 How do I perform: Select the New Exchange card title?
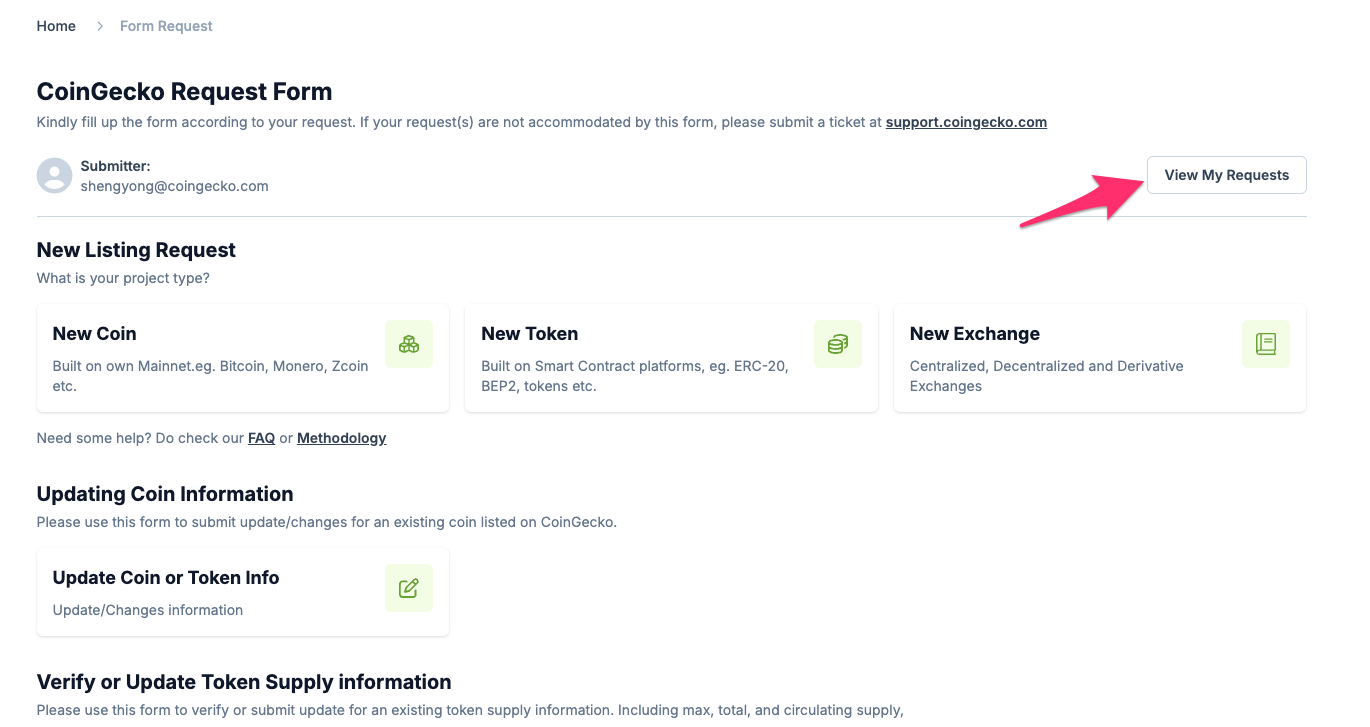[x=974, y=334]
